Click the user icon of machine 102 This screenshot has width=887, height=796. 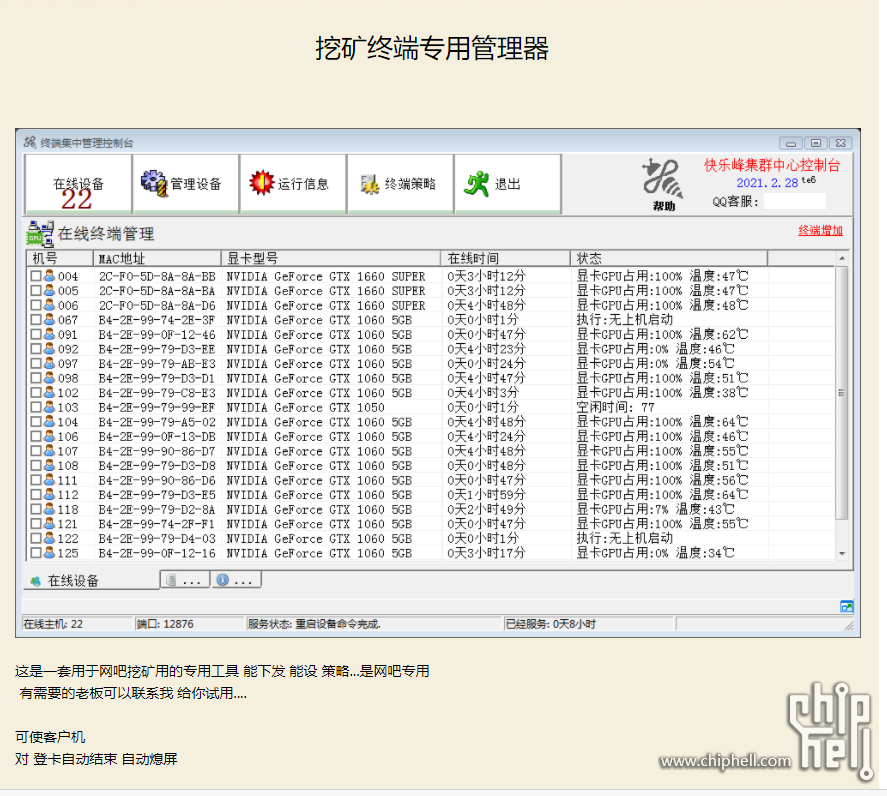50,393
